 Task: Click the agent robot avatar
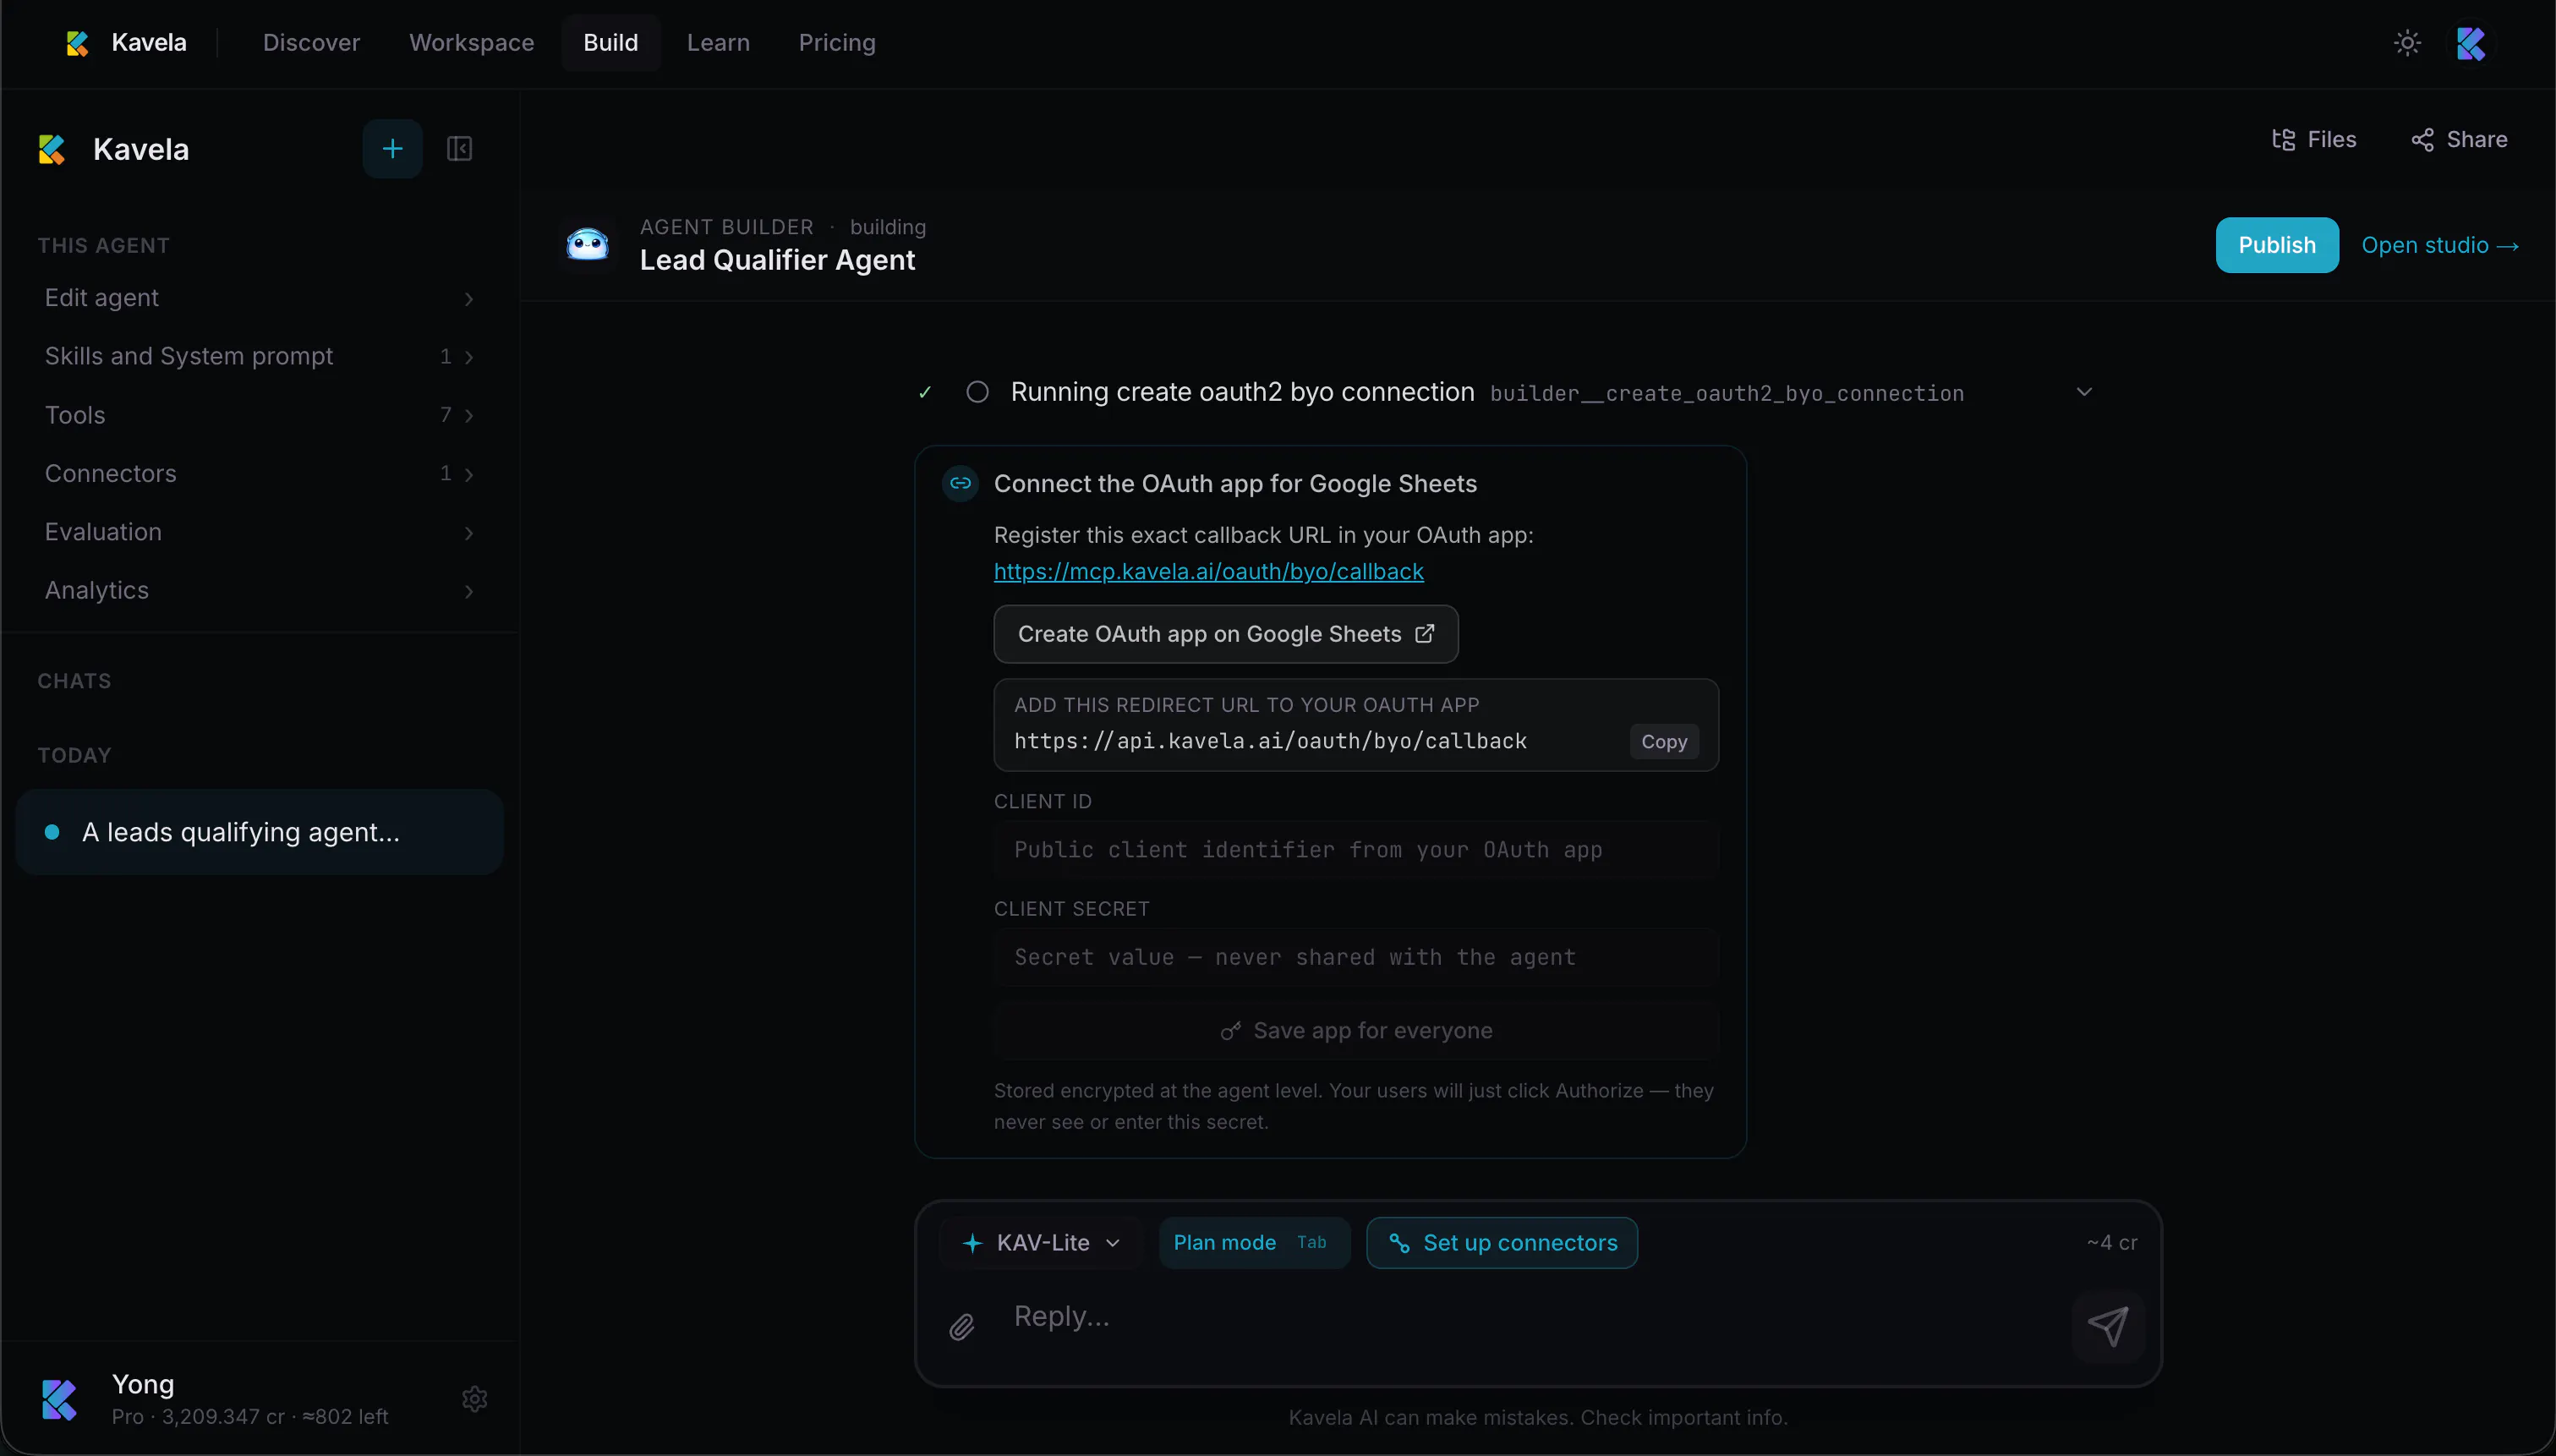(587, 244)
